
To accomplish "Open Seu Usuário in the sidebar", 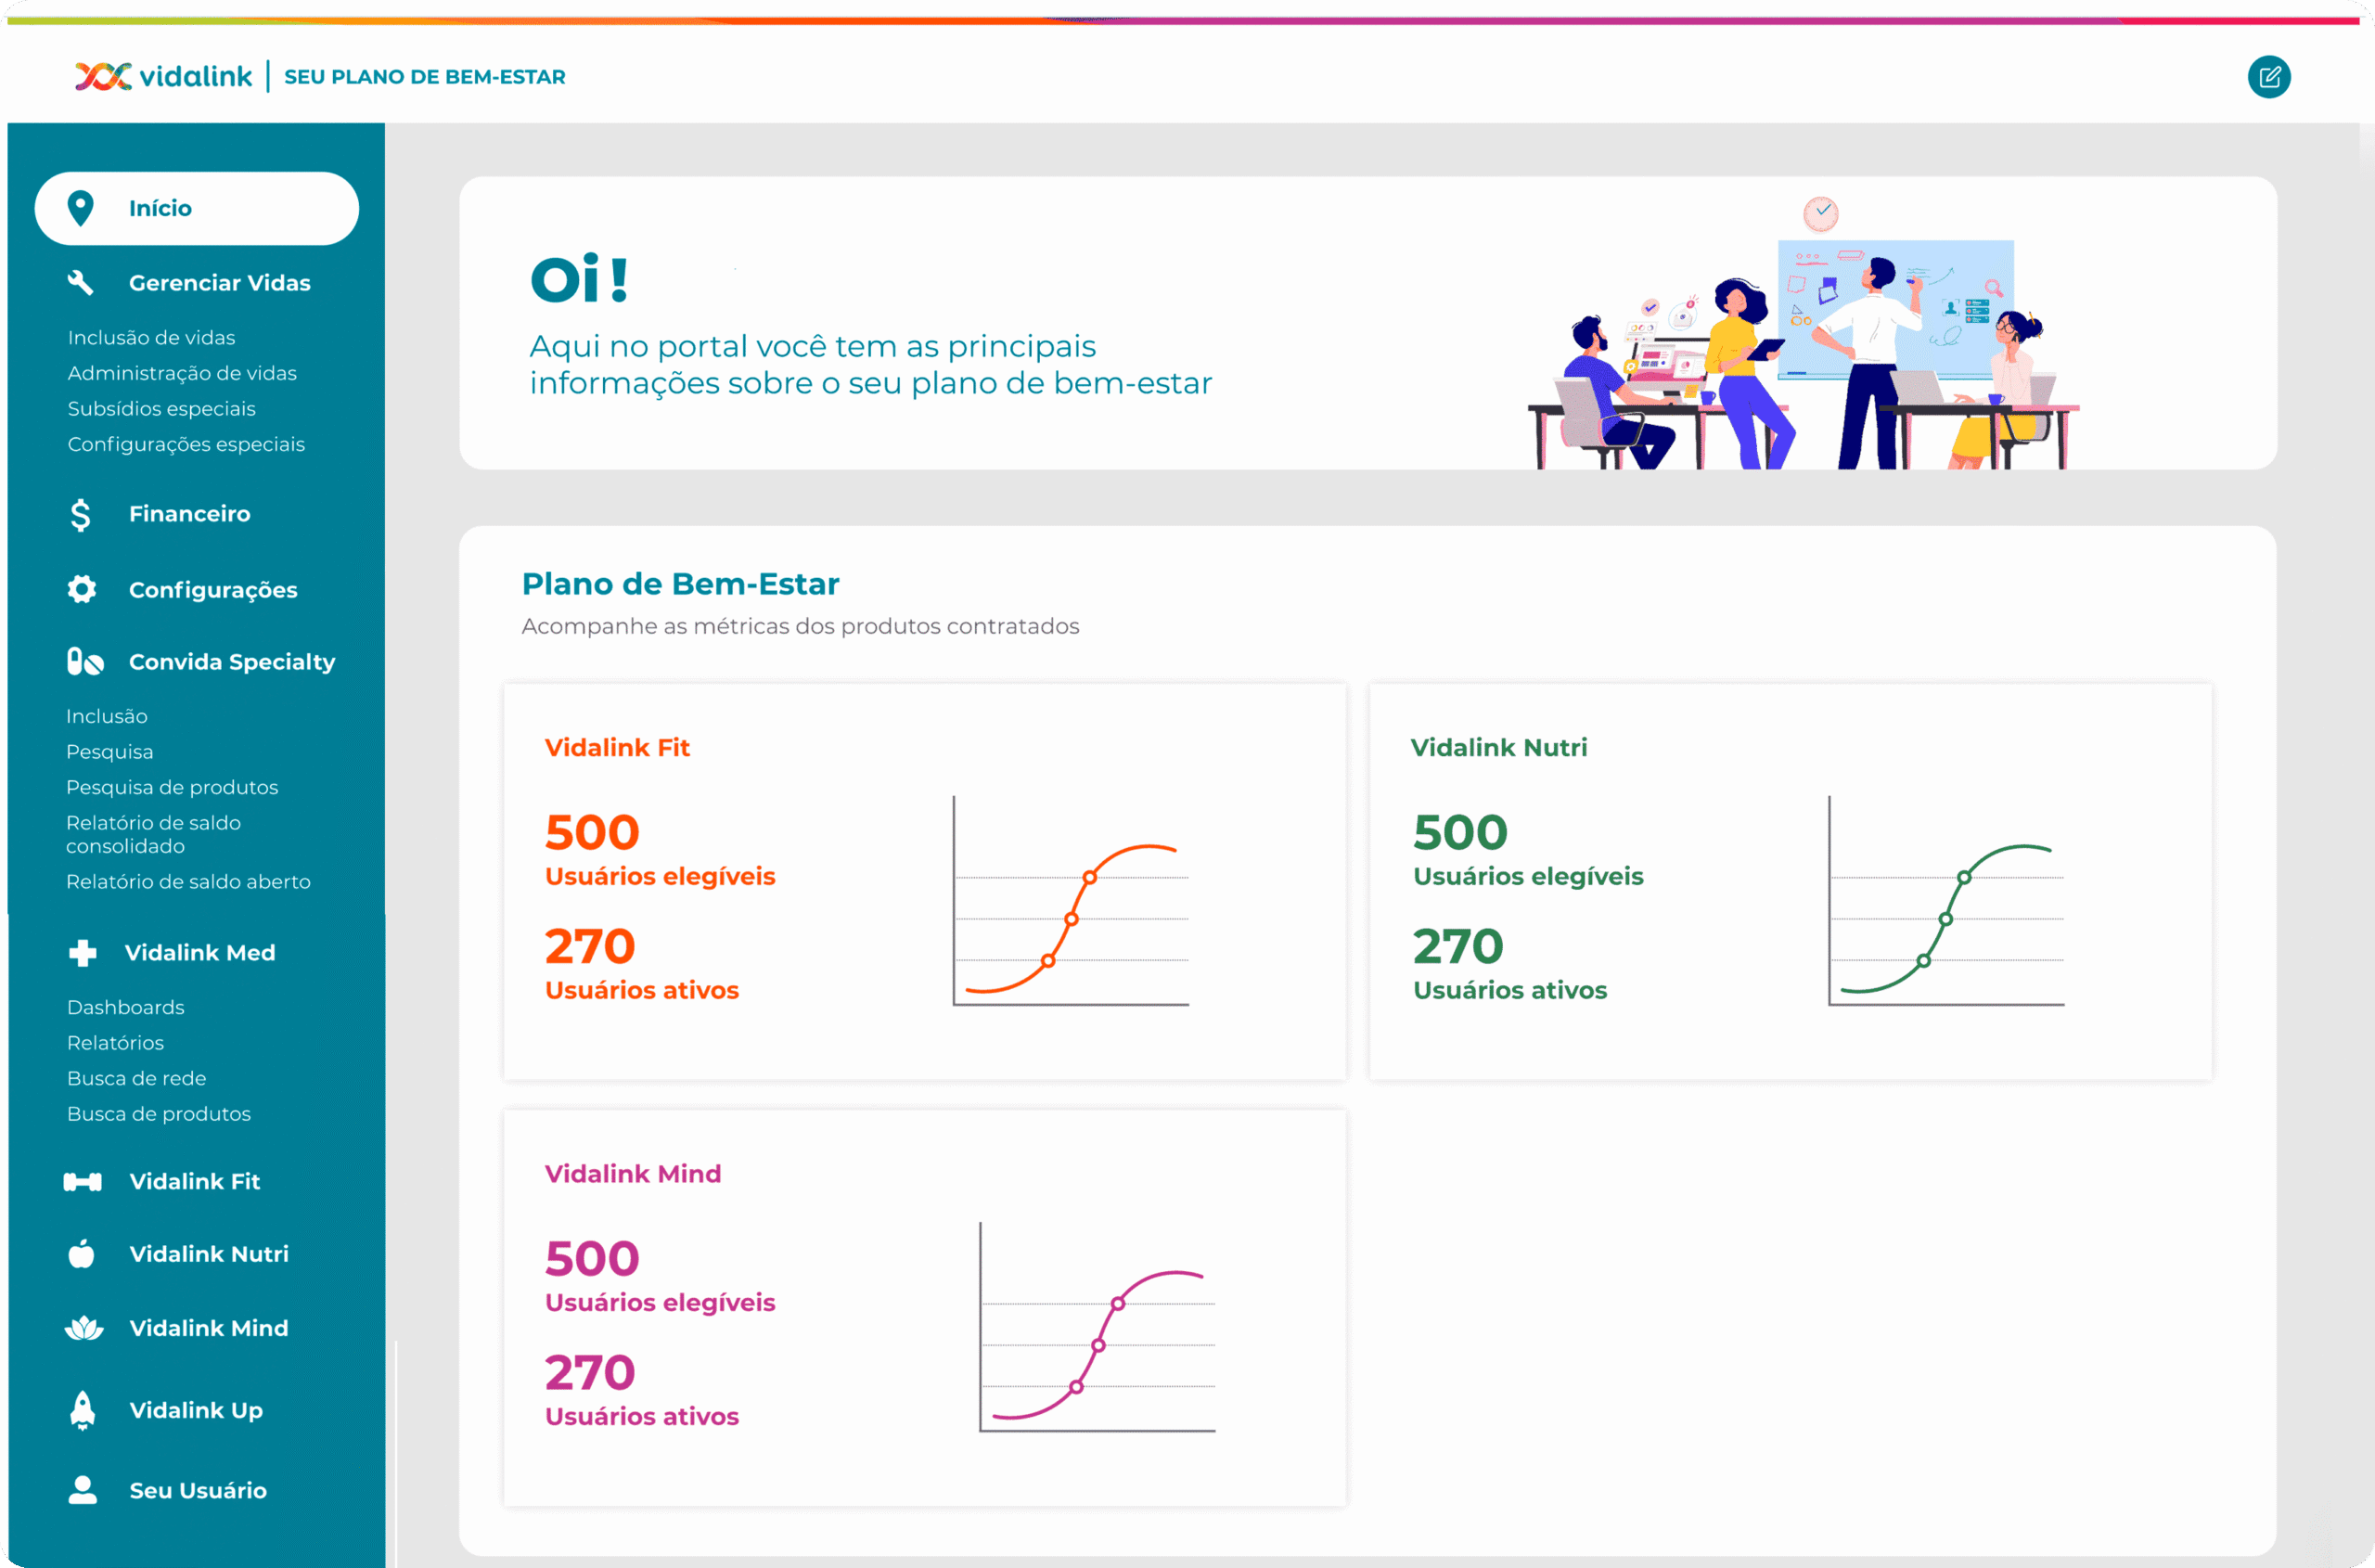I will (x=197, y=1490).
